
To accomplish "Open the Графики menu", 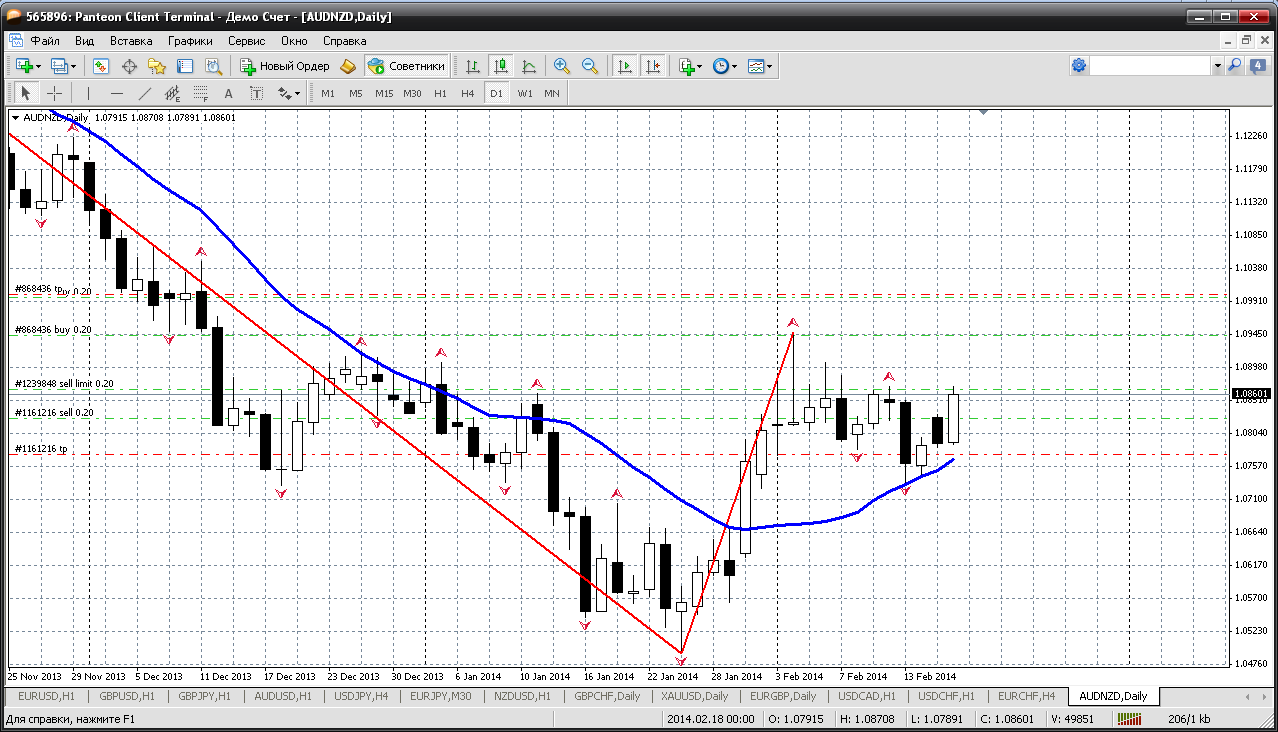I will tap(190, 41).
